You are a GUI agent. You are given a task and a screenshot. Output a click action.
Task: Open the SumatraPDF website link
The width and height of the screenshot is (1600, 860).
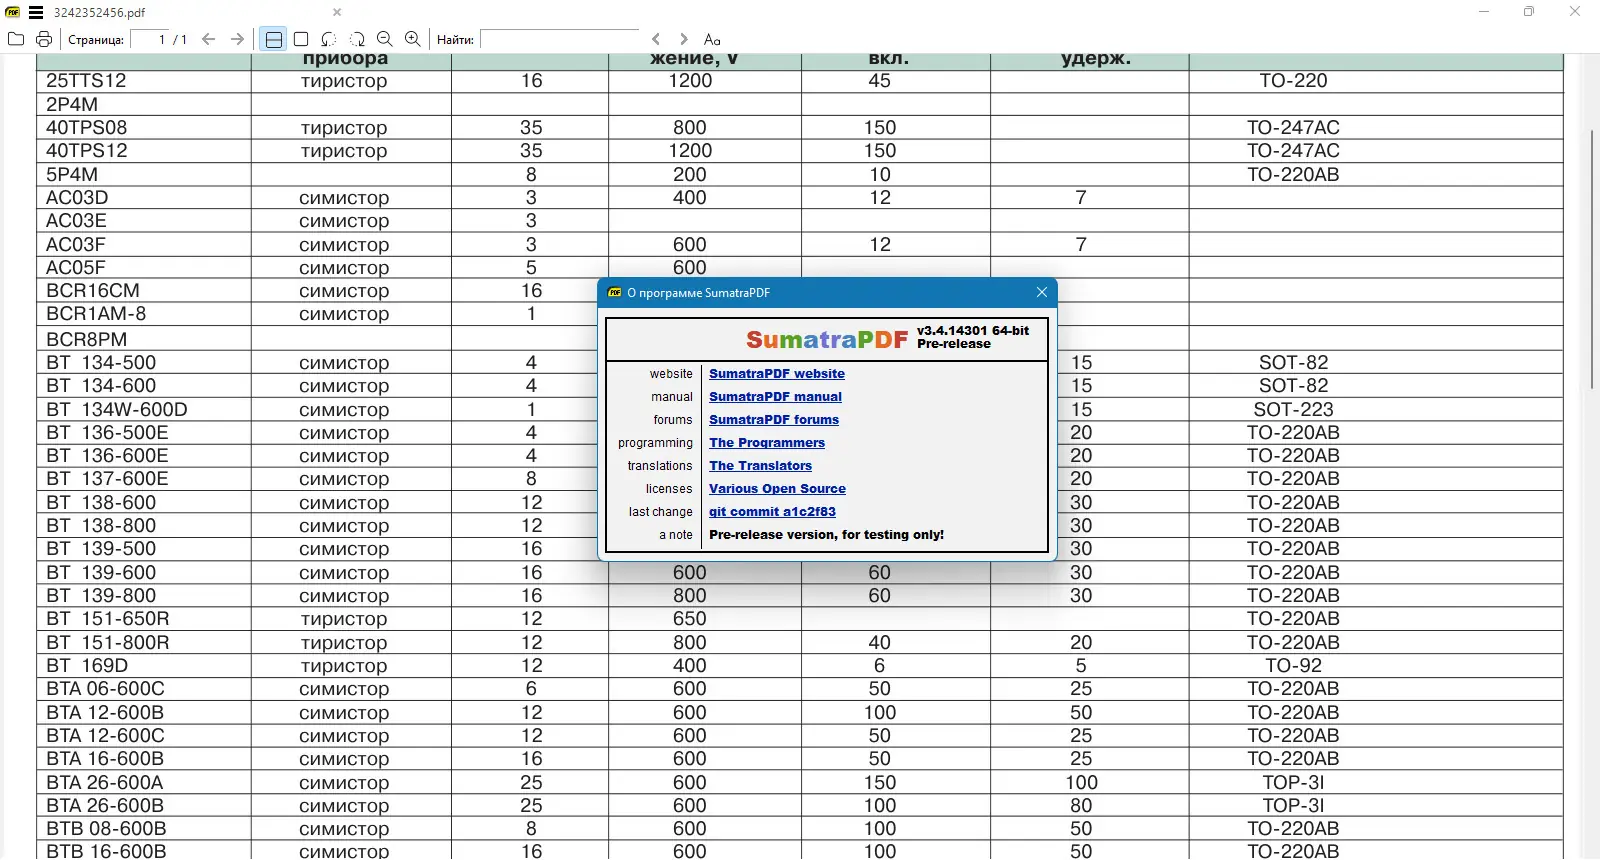[x=777, y=374]
